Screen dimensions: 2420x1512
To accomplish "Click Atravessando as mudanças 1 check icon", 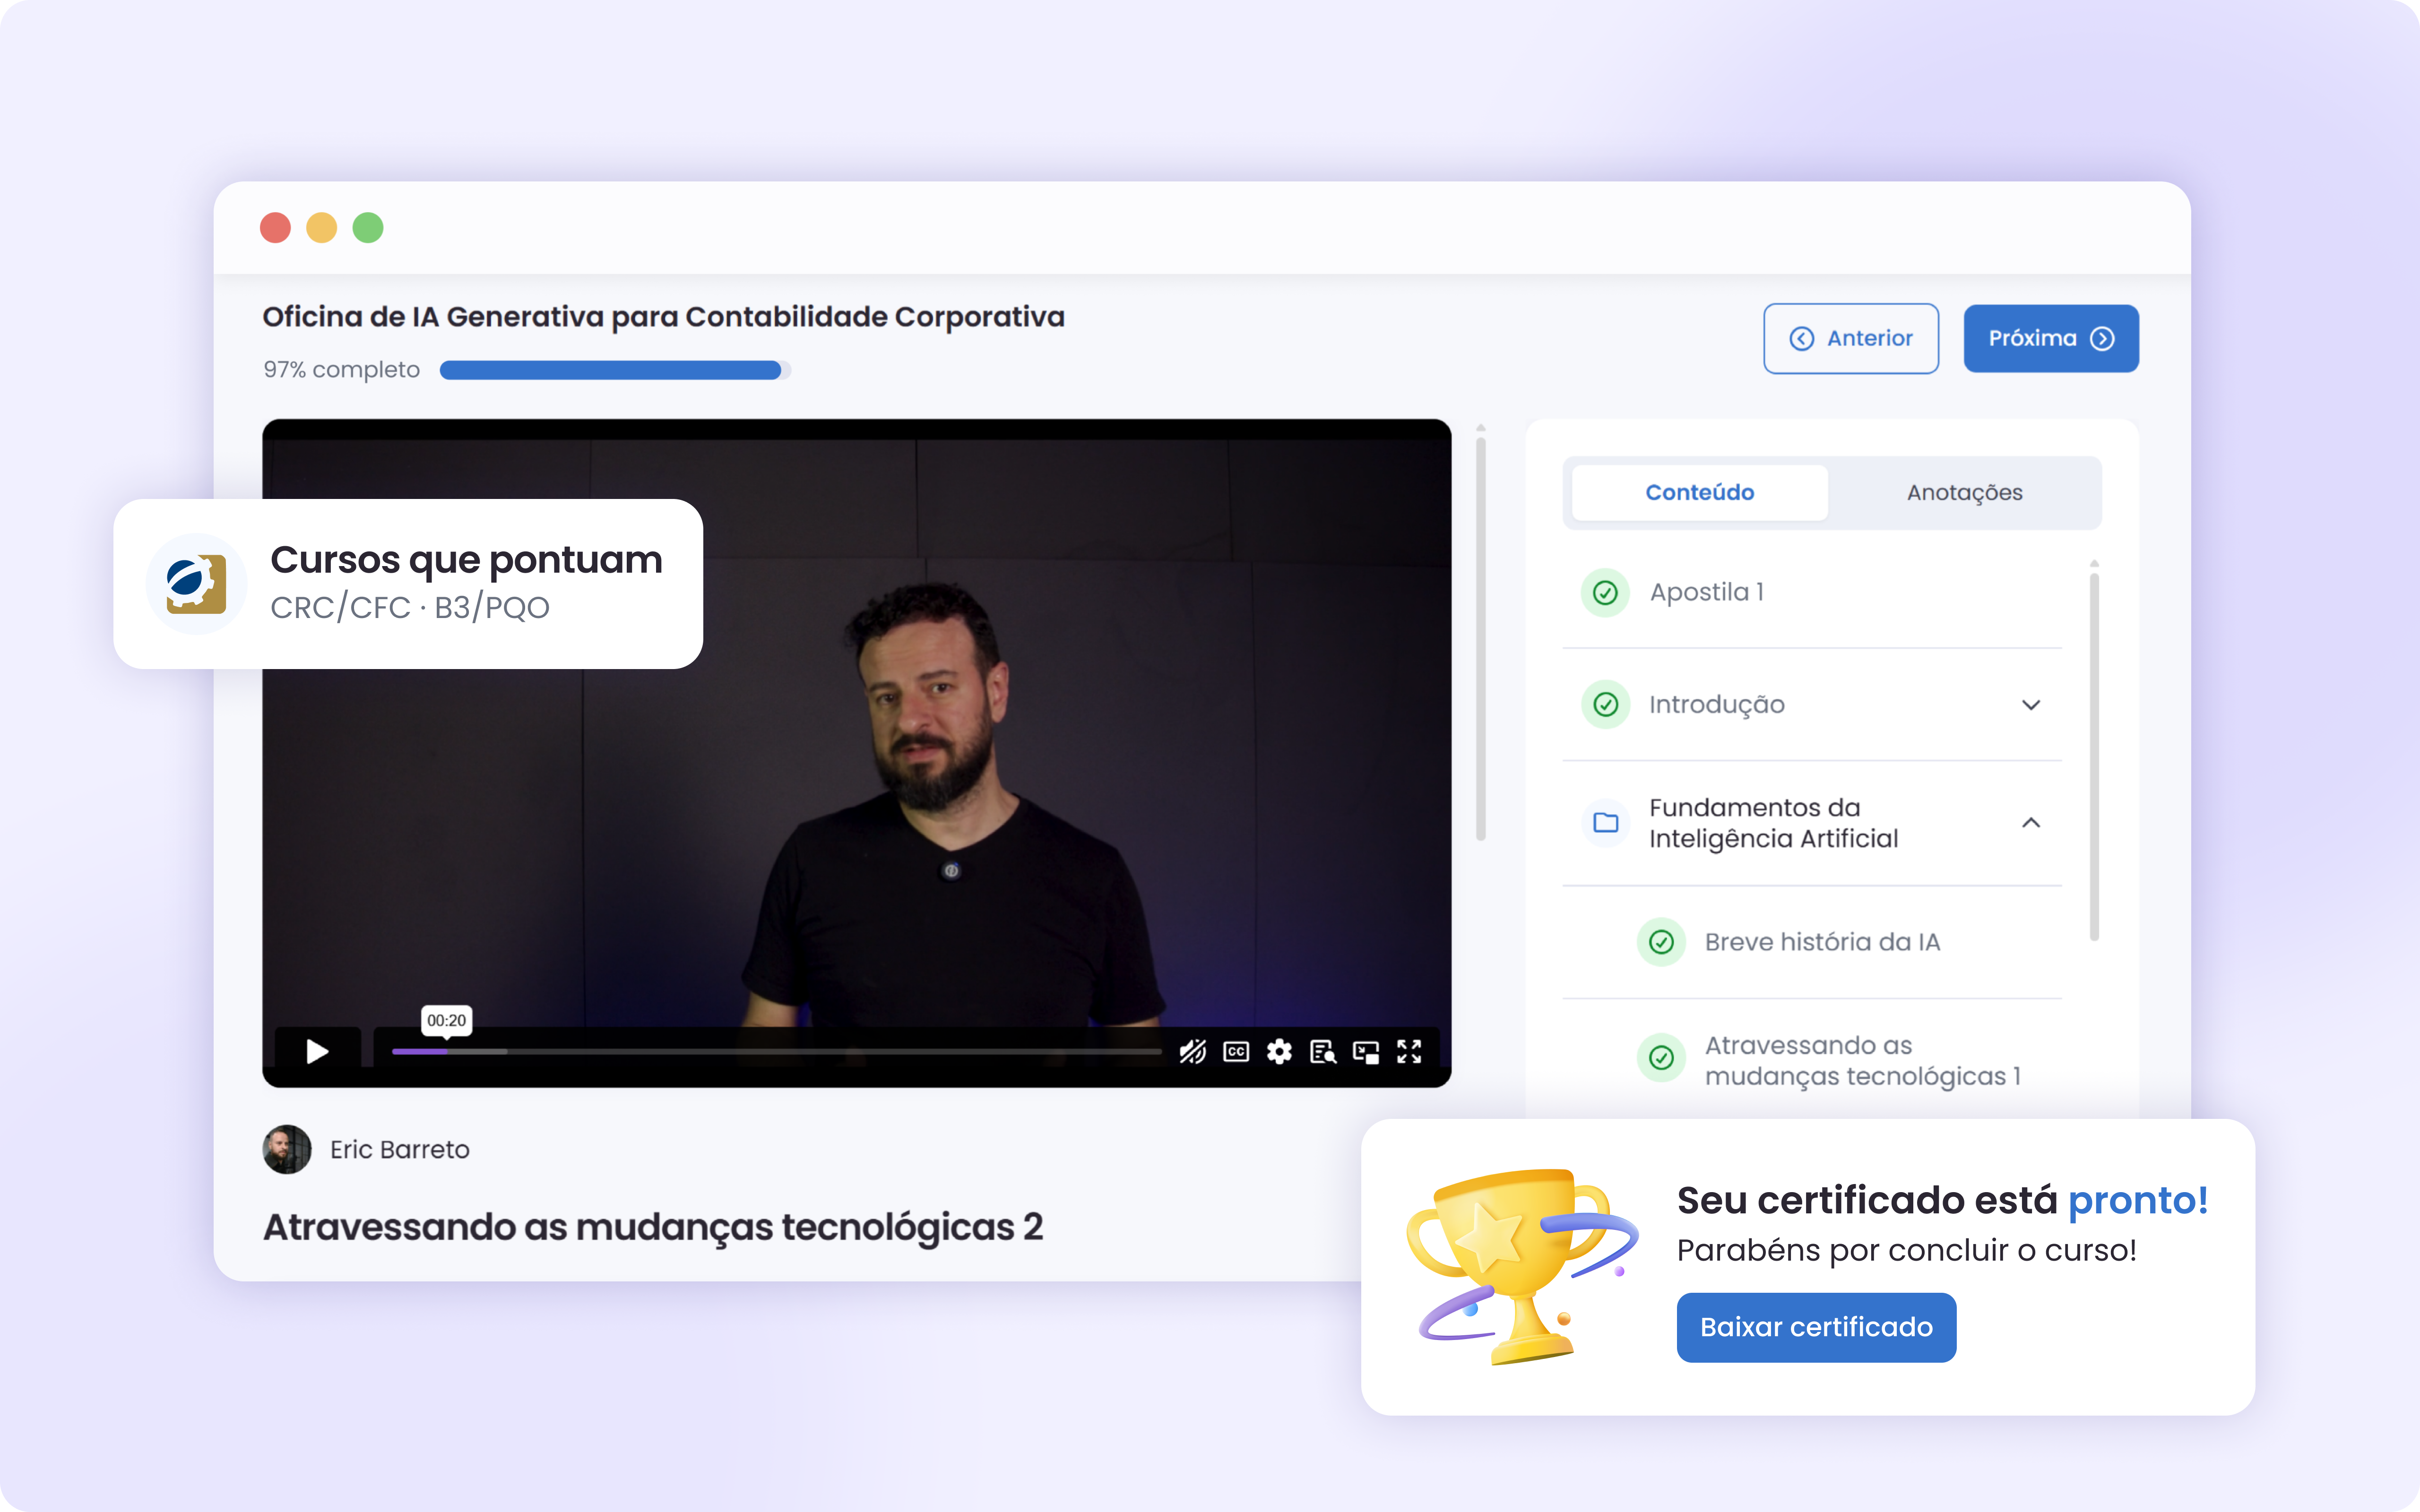I will (1661, 1057).
